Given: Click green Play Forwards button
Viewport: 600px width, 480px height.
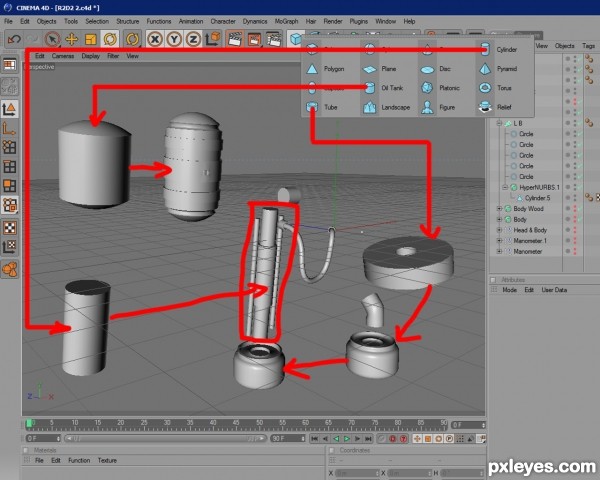Looking at the screenshot, I should click(347, 439).
